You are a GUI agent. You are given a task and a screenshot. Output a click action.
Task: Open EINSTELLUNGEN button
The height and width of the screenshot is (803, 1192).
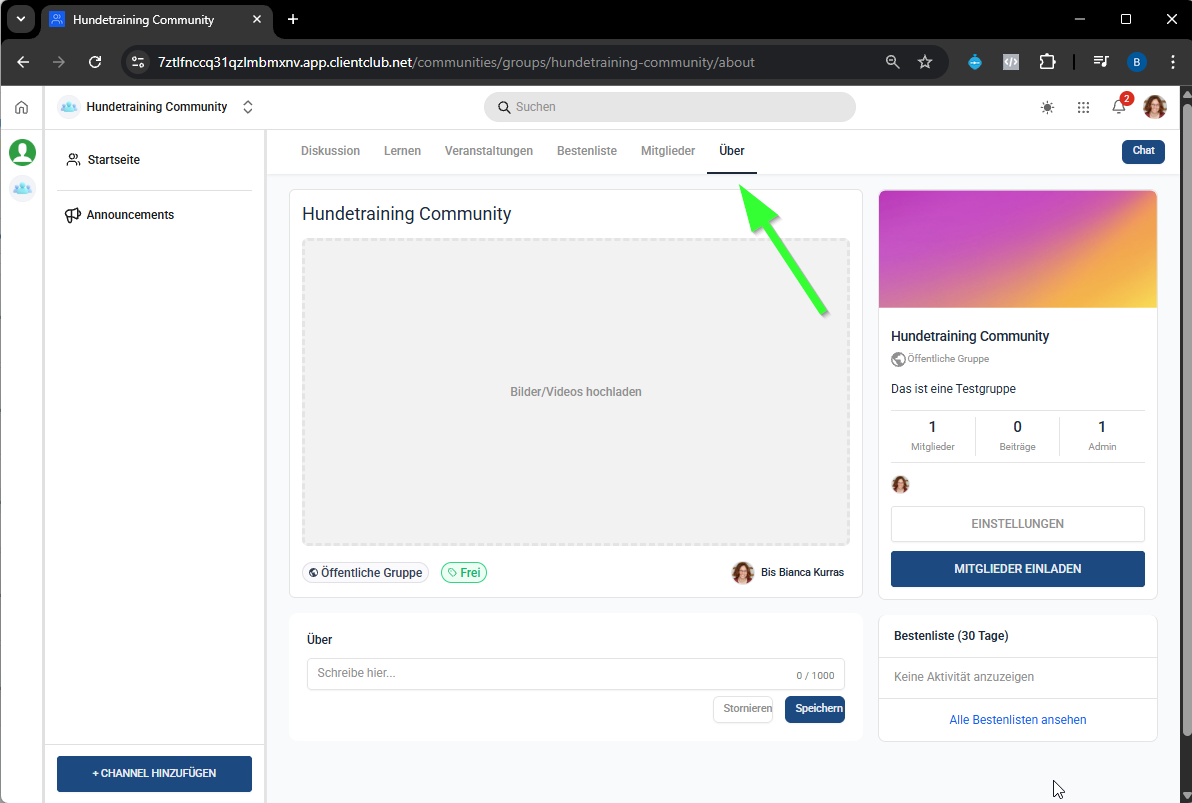click(x=1017, y=524)
